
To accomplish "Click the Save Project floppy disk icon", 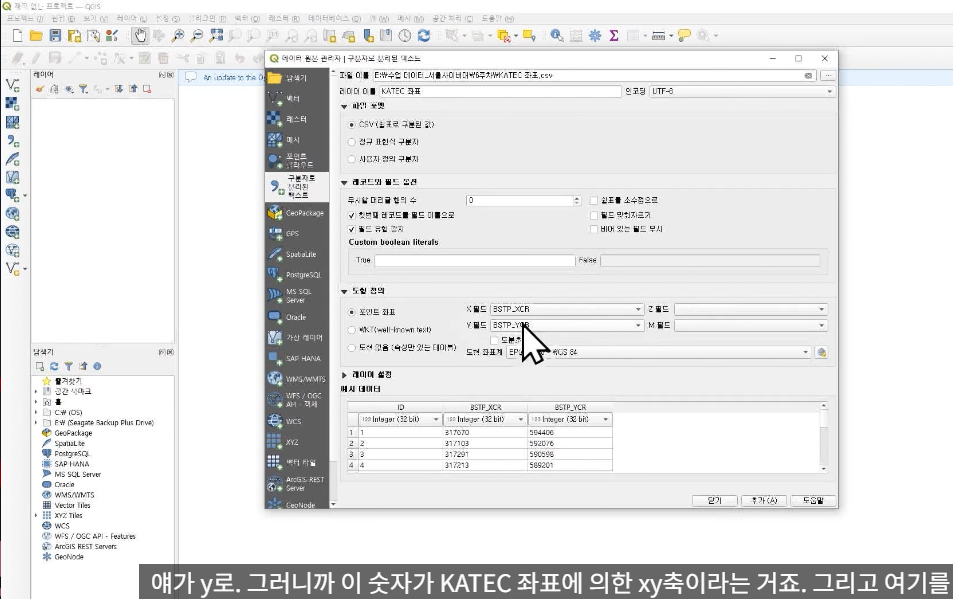I will coord(55,36).
